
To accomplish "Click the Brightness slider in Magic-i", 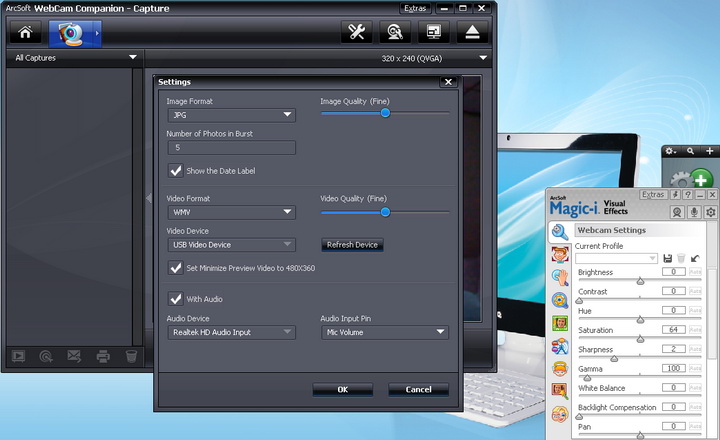I will point(639,281).
